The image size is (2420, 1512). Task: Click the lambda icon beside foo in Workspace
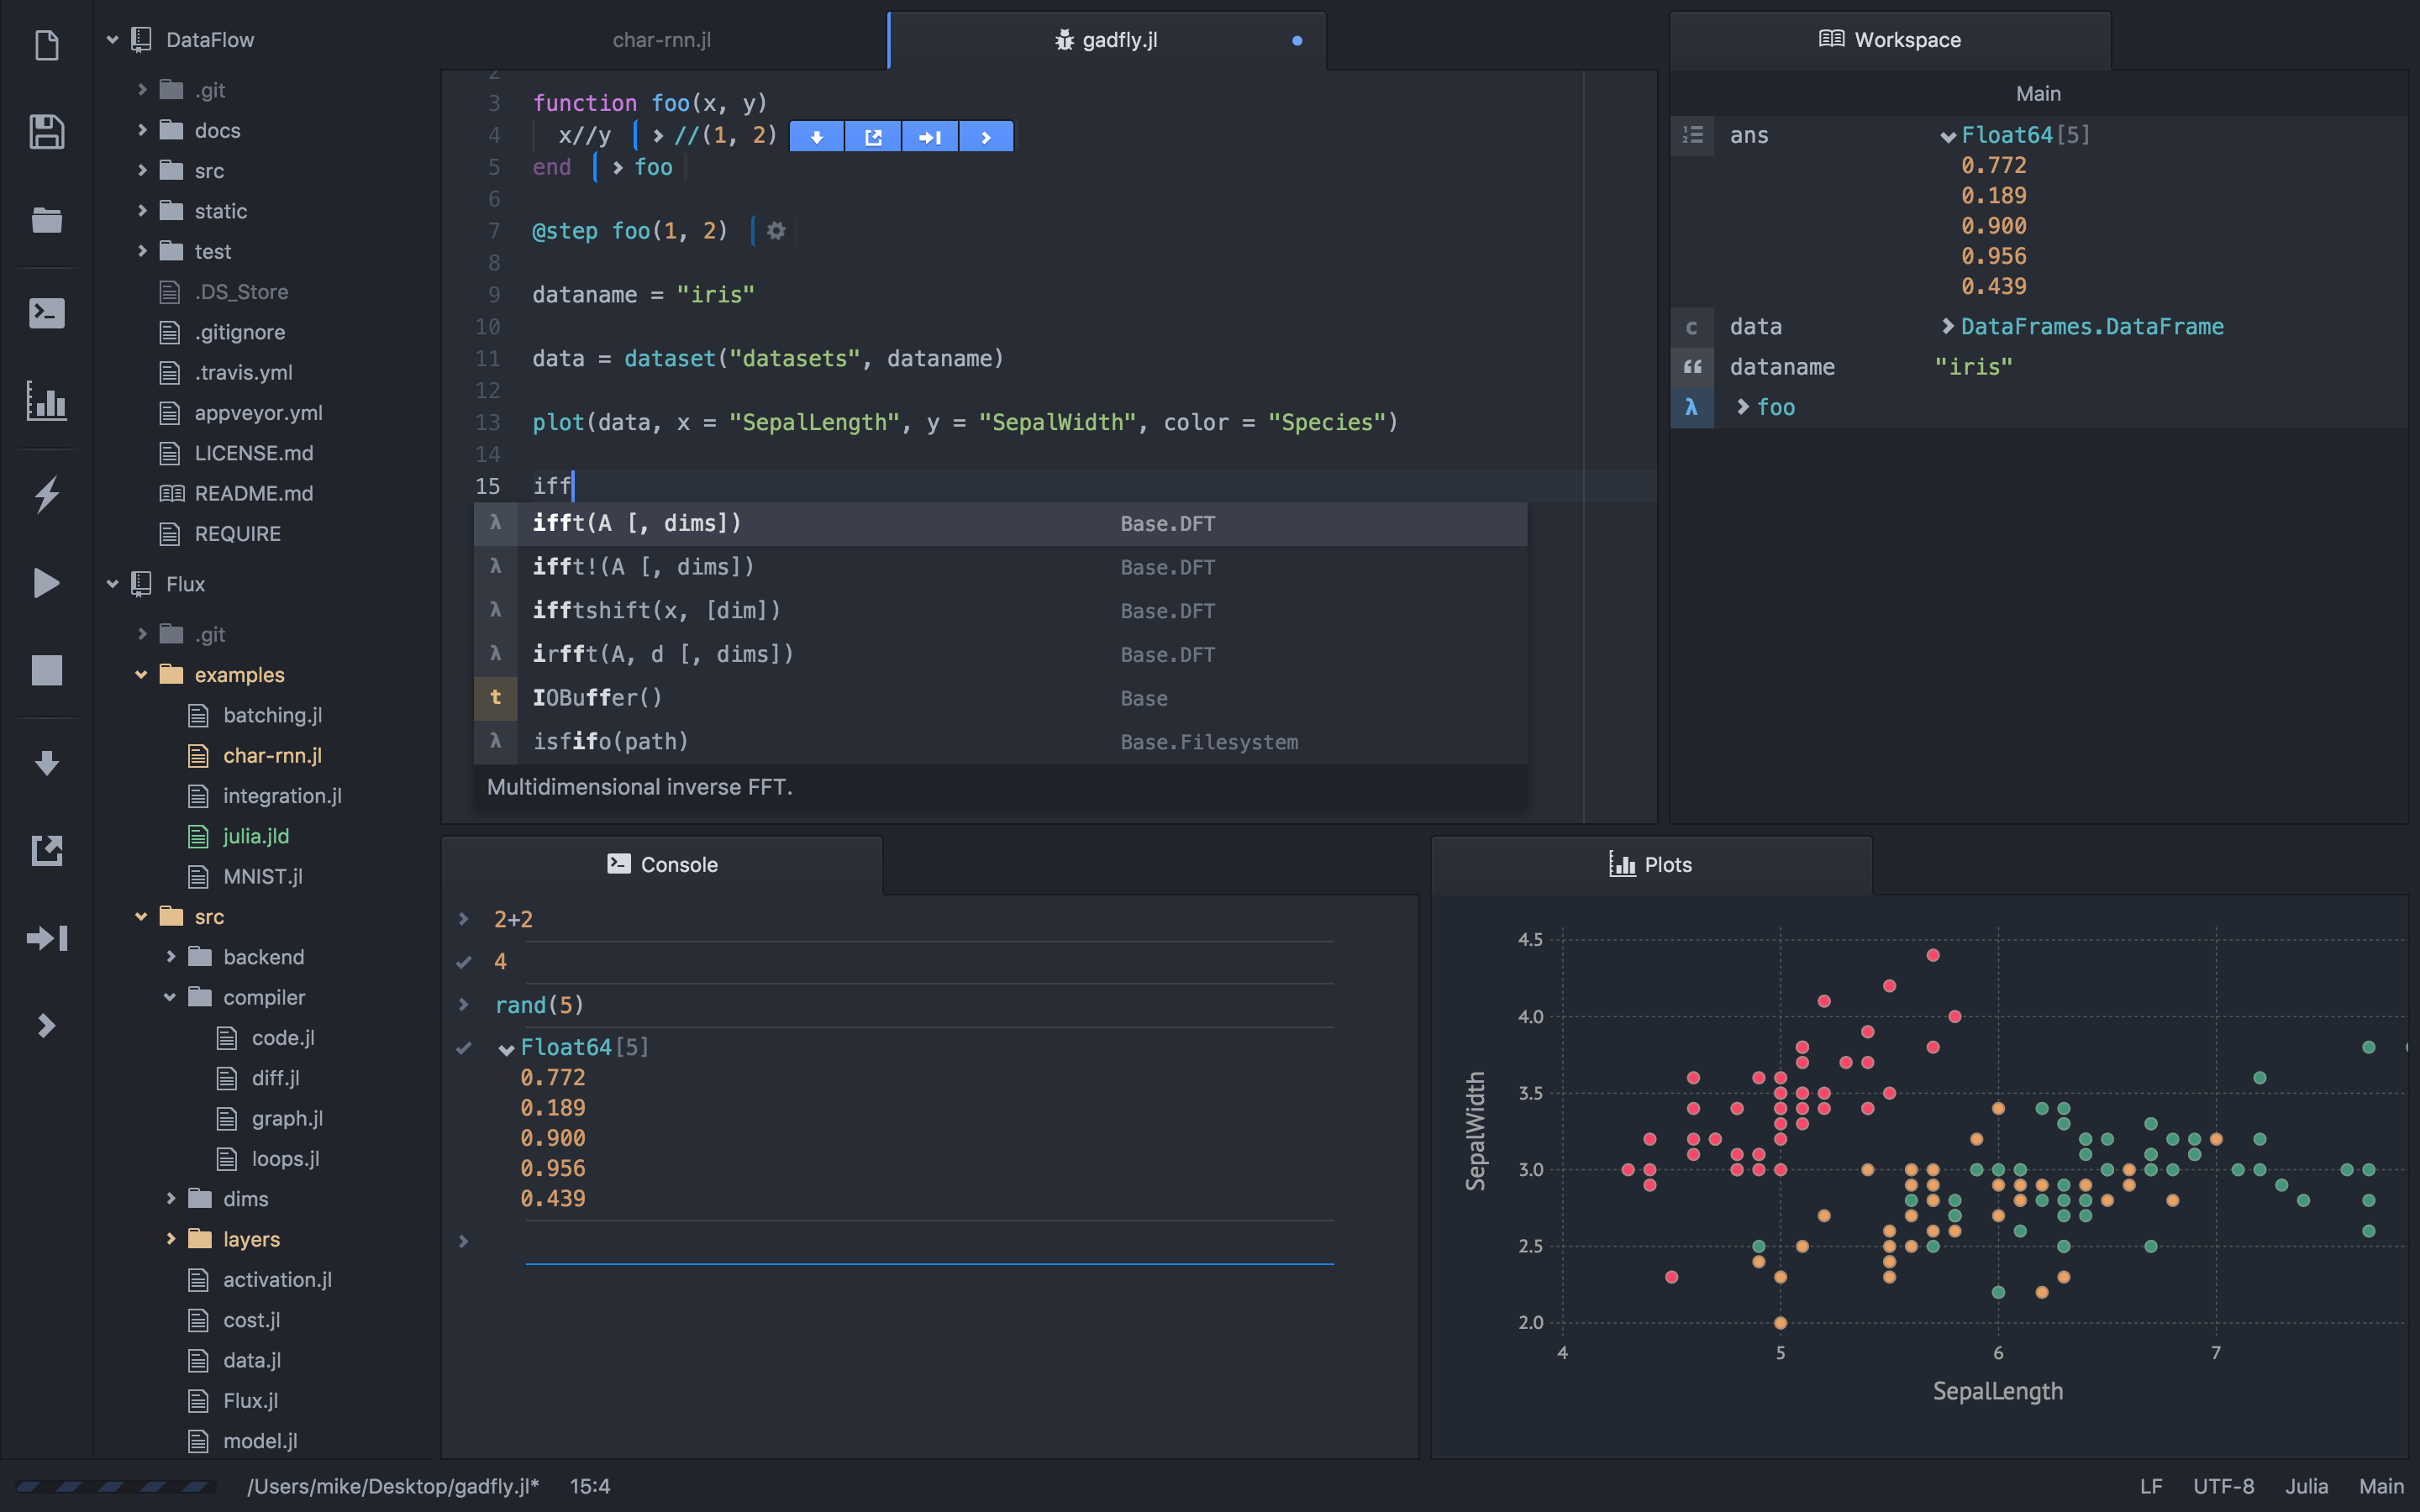(x=1692, y=407)
